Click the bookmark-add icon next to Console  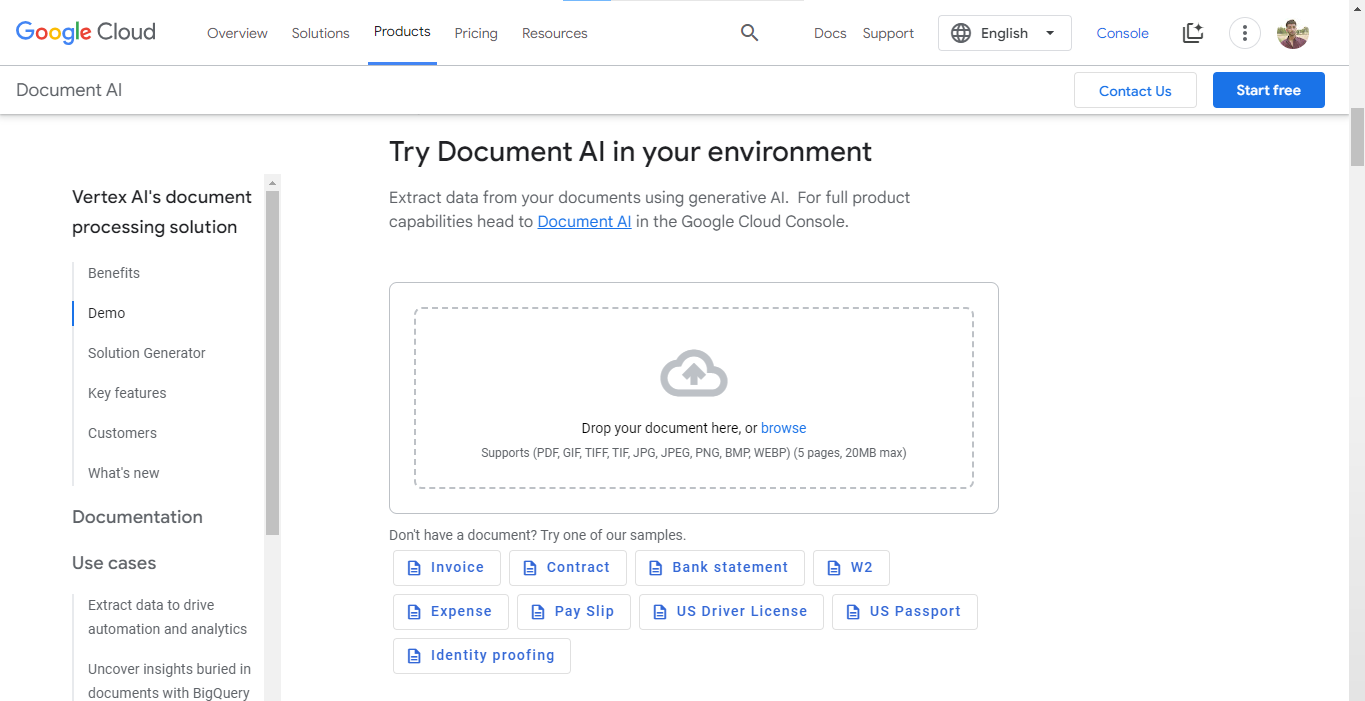tap(1192, 33)
